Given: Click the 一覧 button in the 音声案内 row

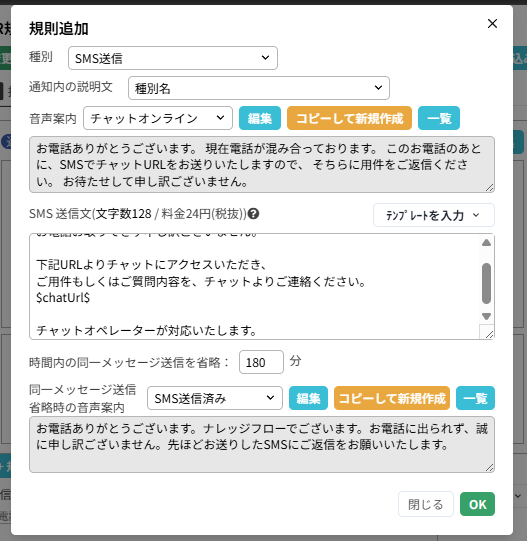Looking at the screenshot, I should point(439,118).
